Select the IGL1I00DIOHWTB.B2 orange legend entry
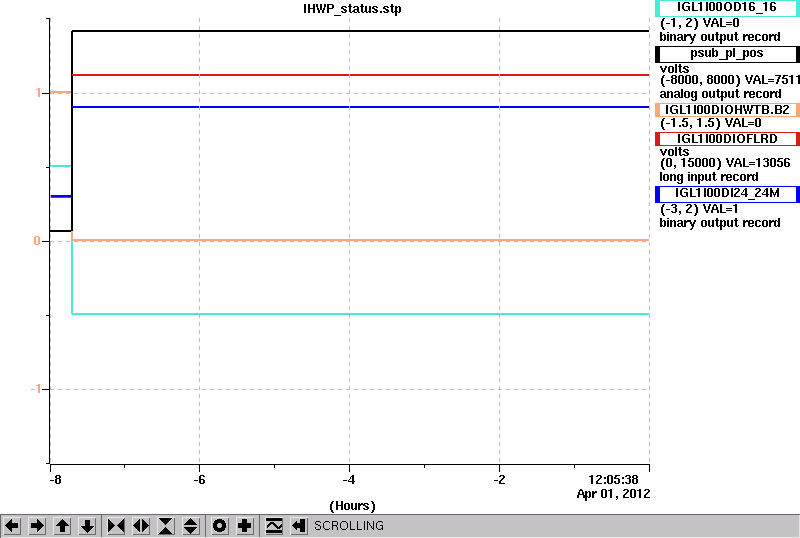Image resolution: width=800 pixels, height=538 pixels. coord(727,110)
